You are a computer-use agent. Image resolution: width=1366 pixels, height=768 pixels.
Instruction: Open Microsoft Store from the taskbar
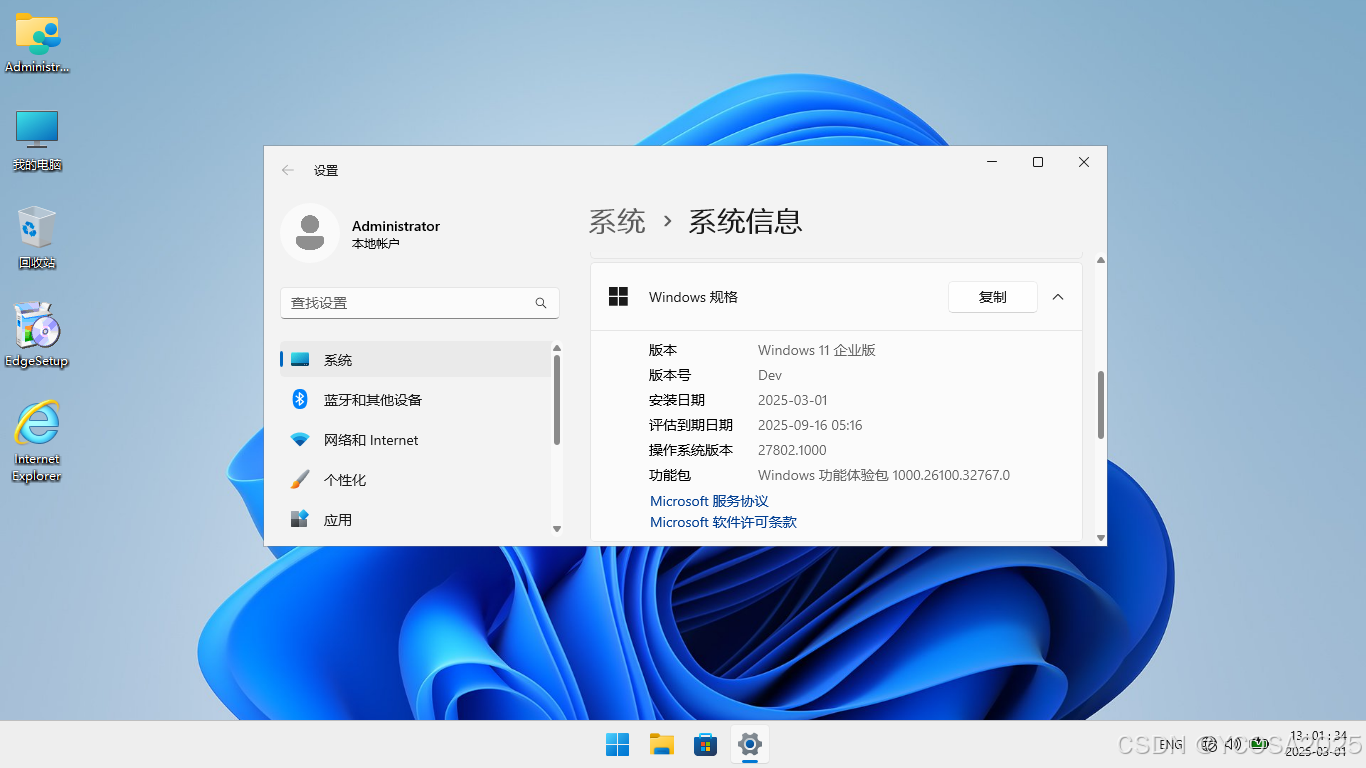click(706, 744)
